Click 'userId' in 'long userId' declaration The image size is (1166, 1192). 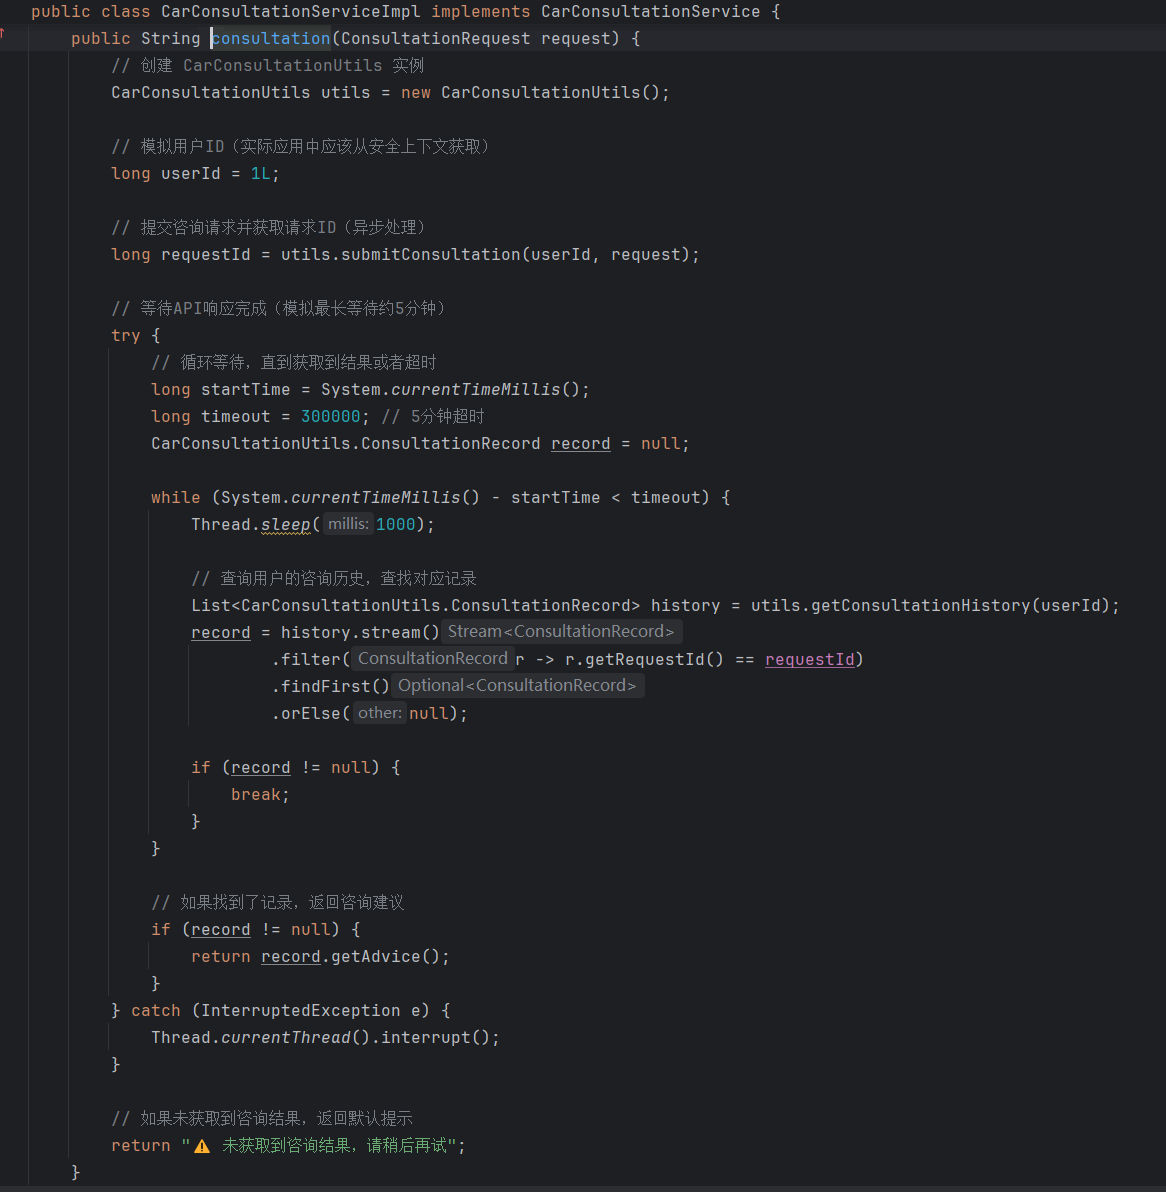tap(191, 173)
